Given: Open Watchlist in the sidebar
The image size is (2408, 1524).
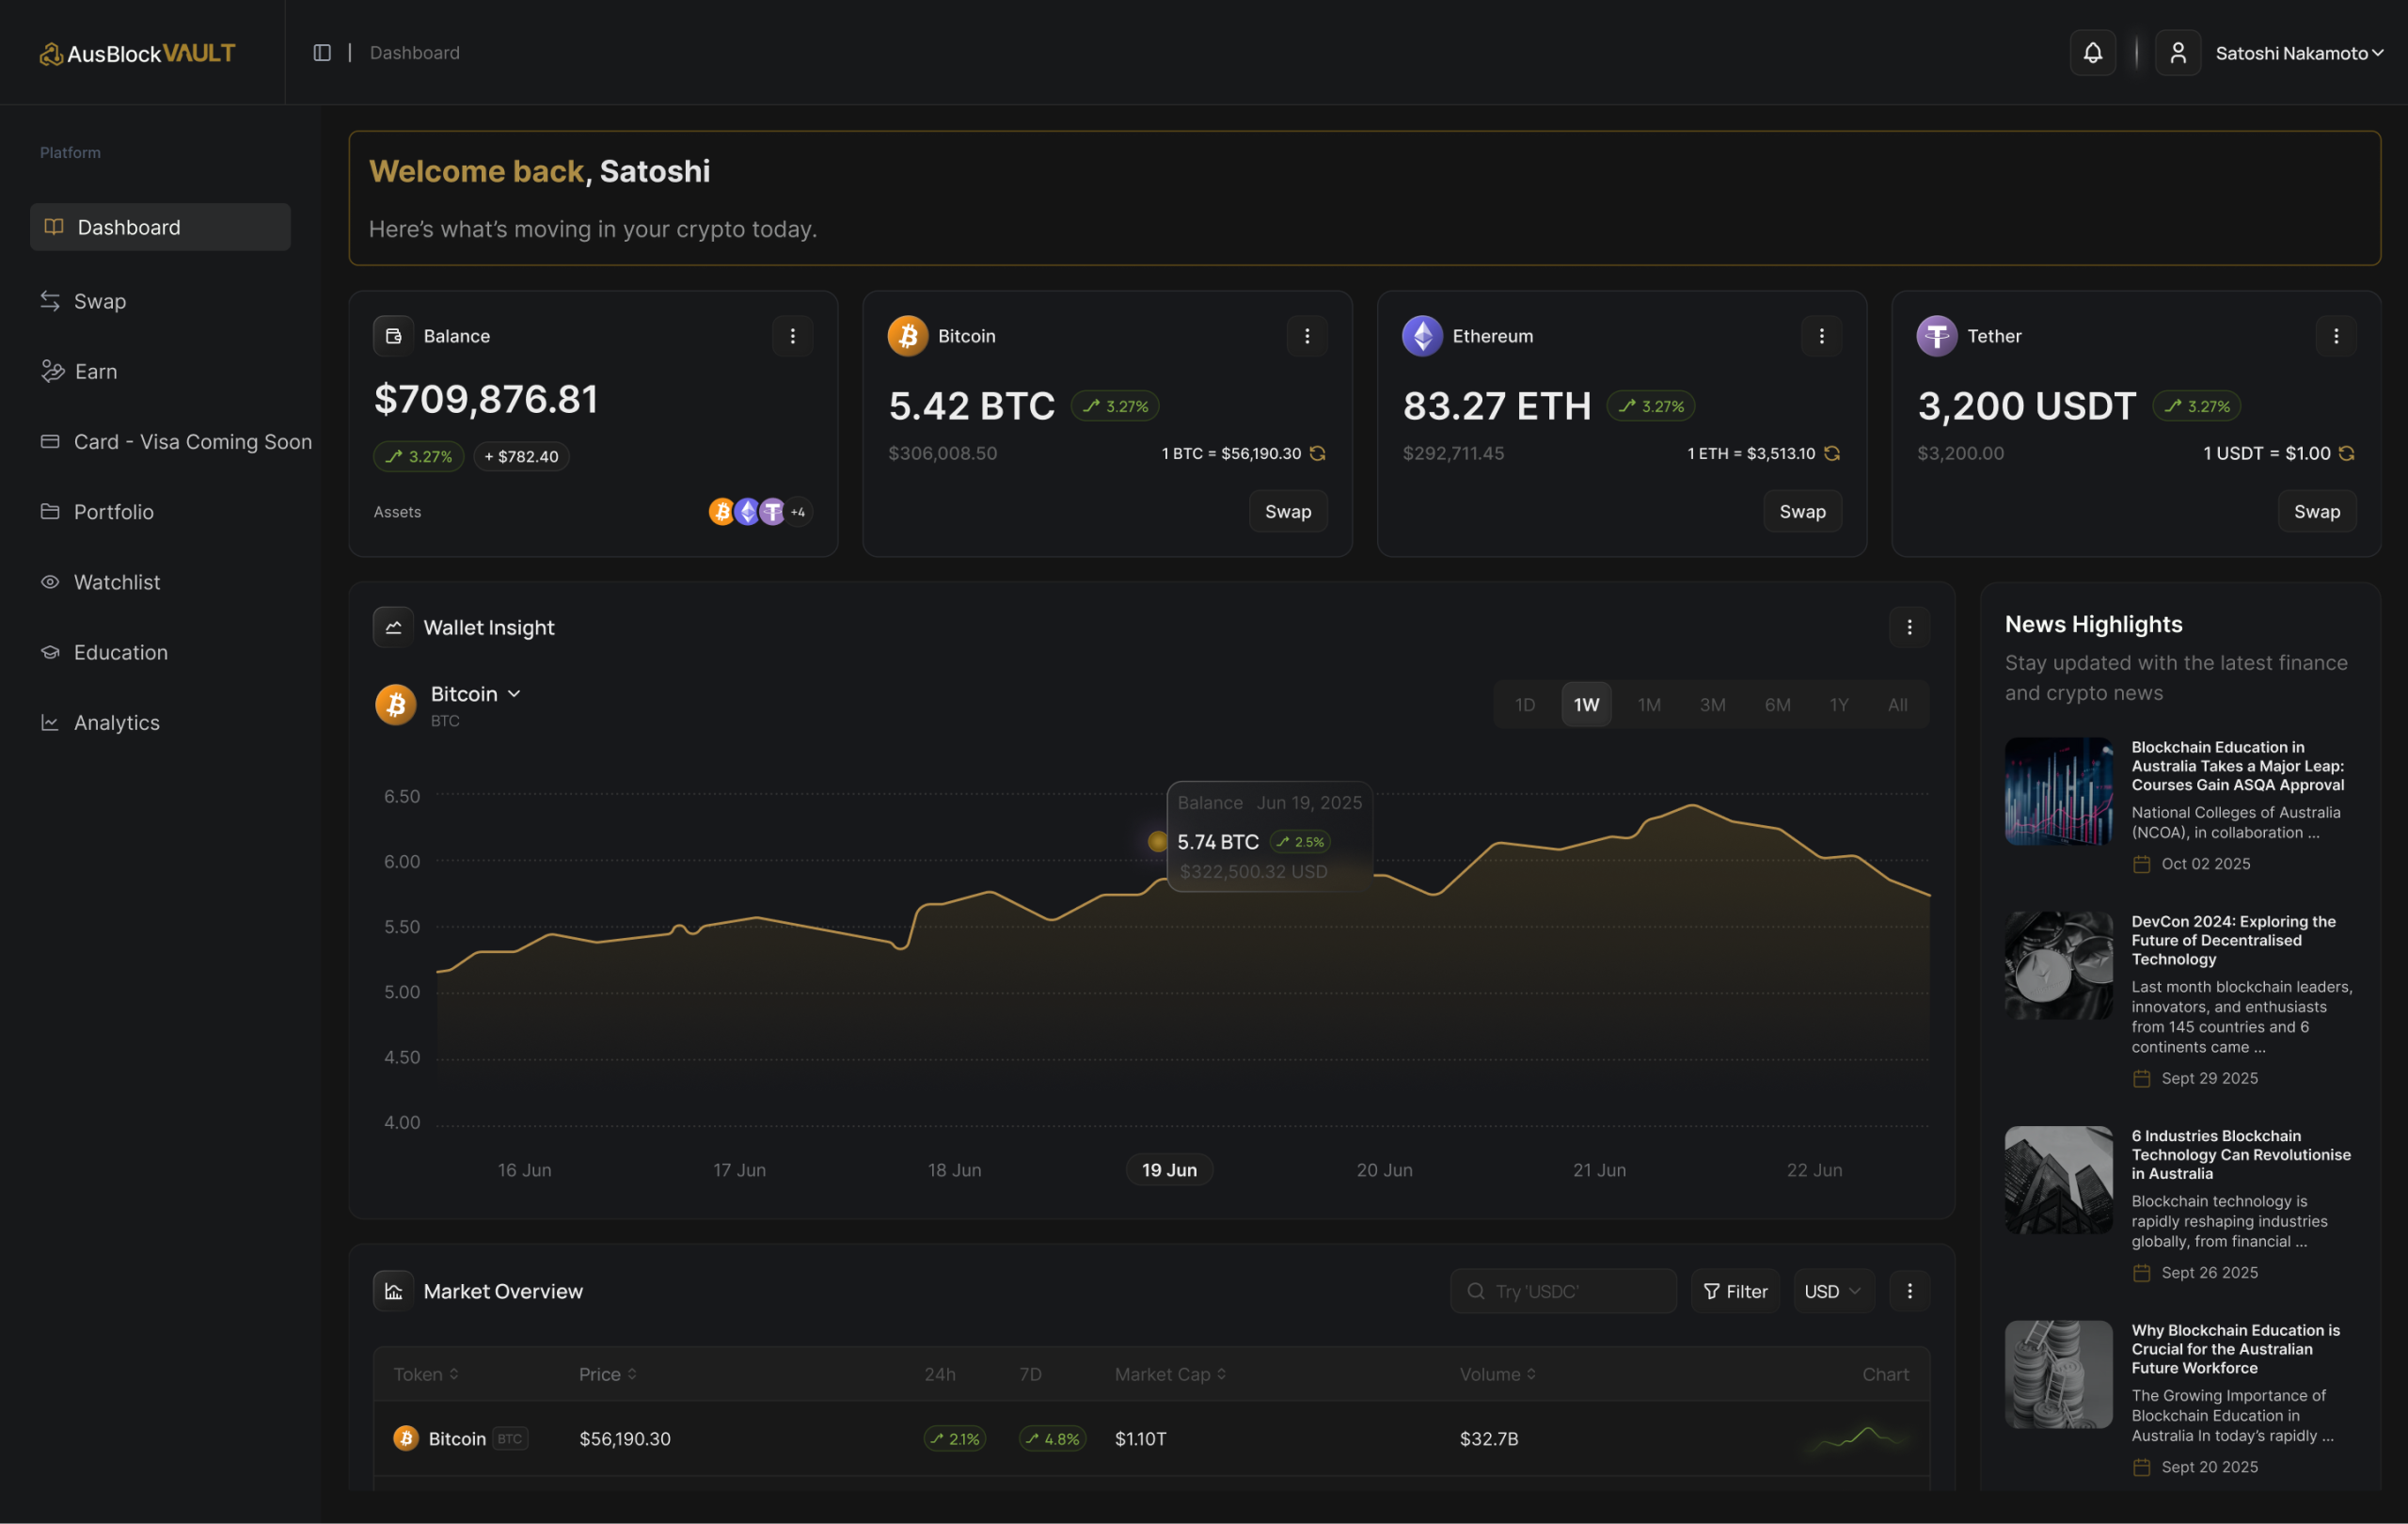Looking at the screenshot, I should pos(116,582).
